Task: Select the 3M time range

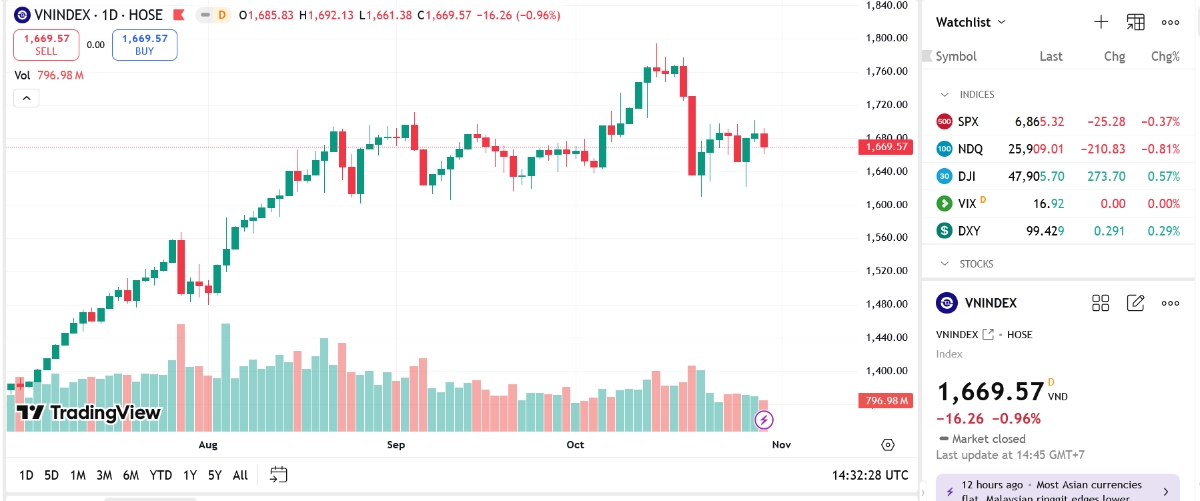Action: (104, 475)
